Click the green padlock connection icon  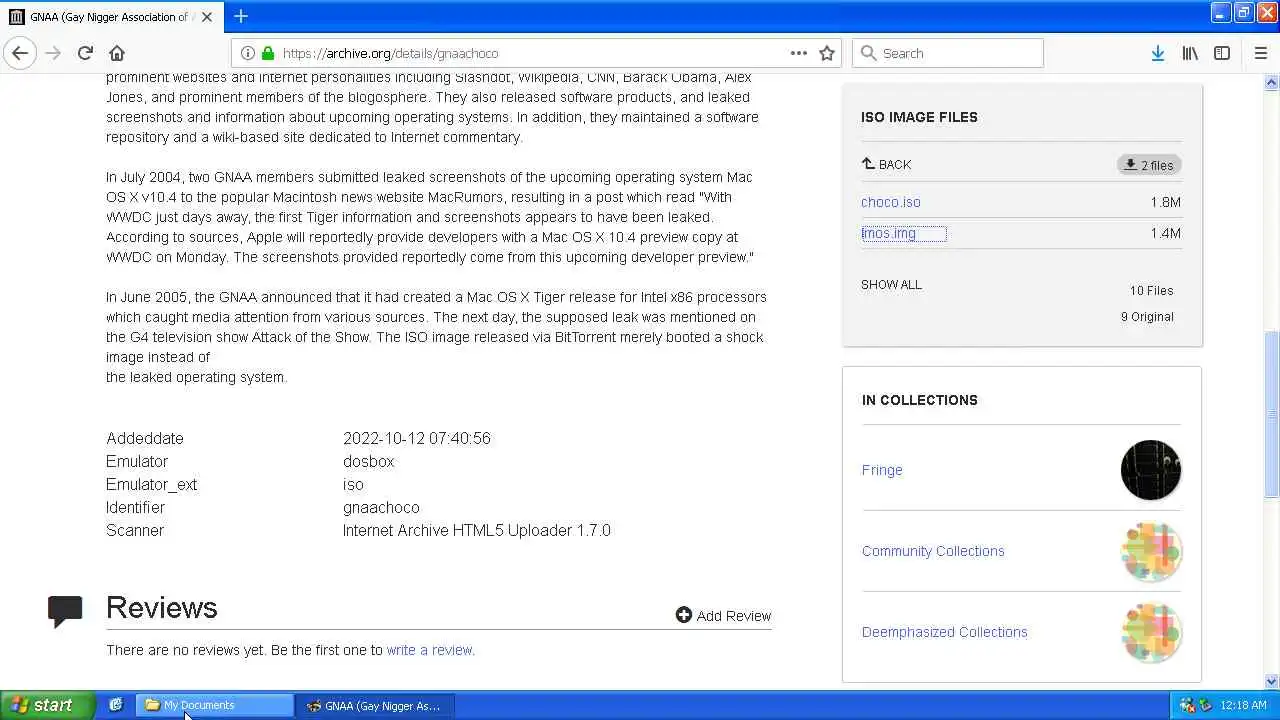click(x=267, y=53)
